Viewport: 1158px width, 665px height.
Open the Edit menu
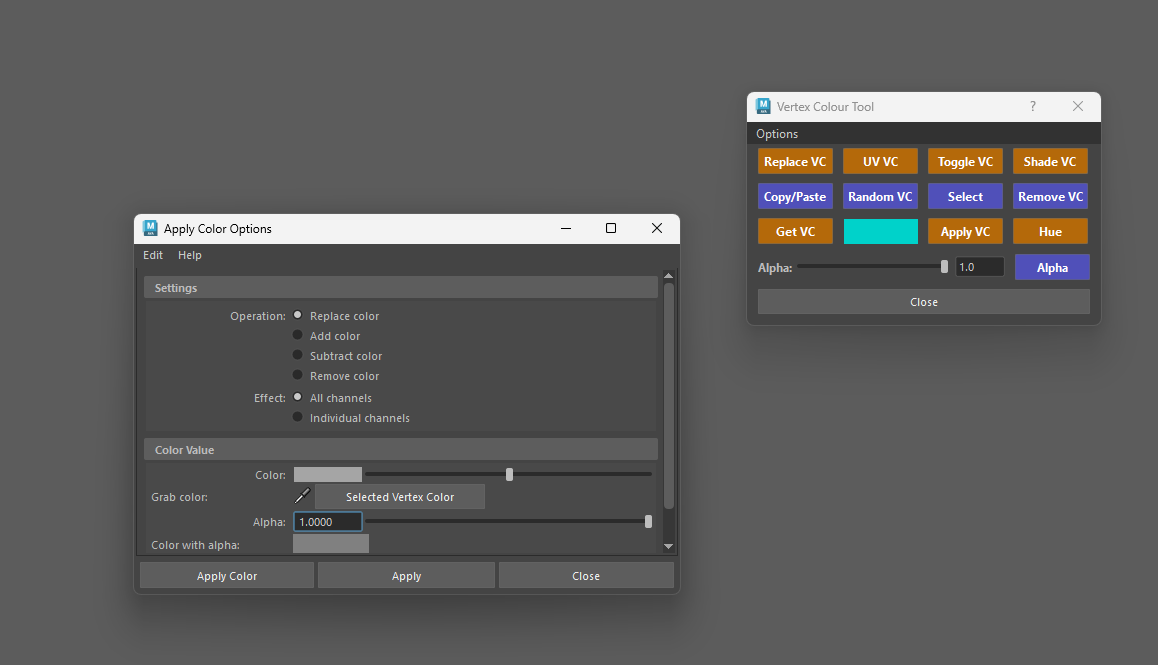coord(153,255)
